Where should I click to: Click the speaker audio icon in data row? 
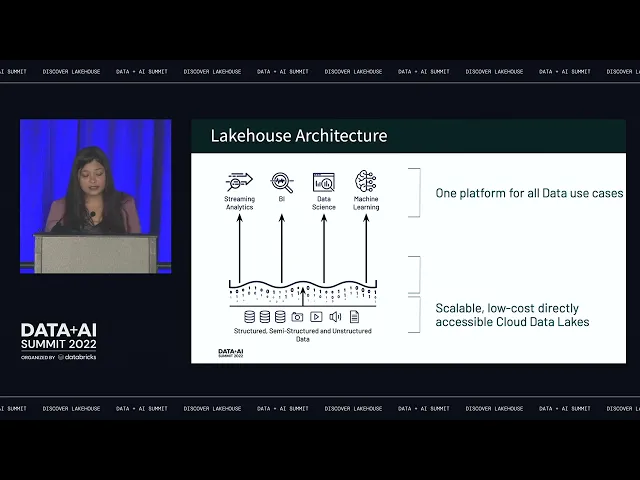click(x=335, y=317)
